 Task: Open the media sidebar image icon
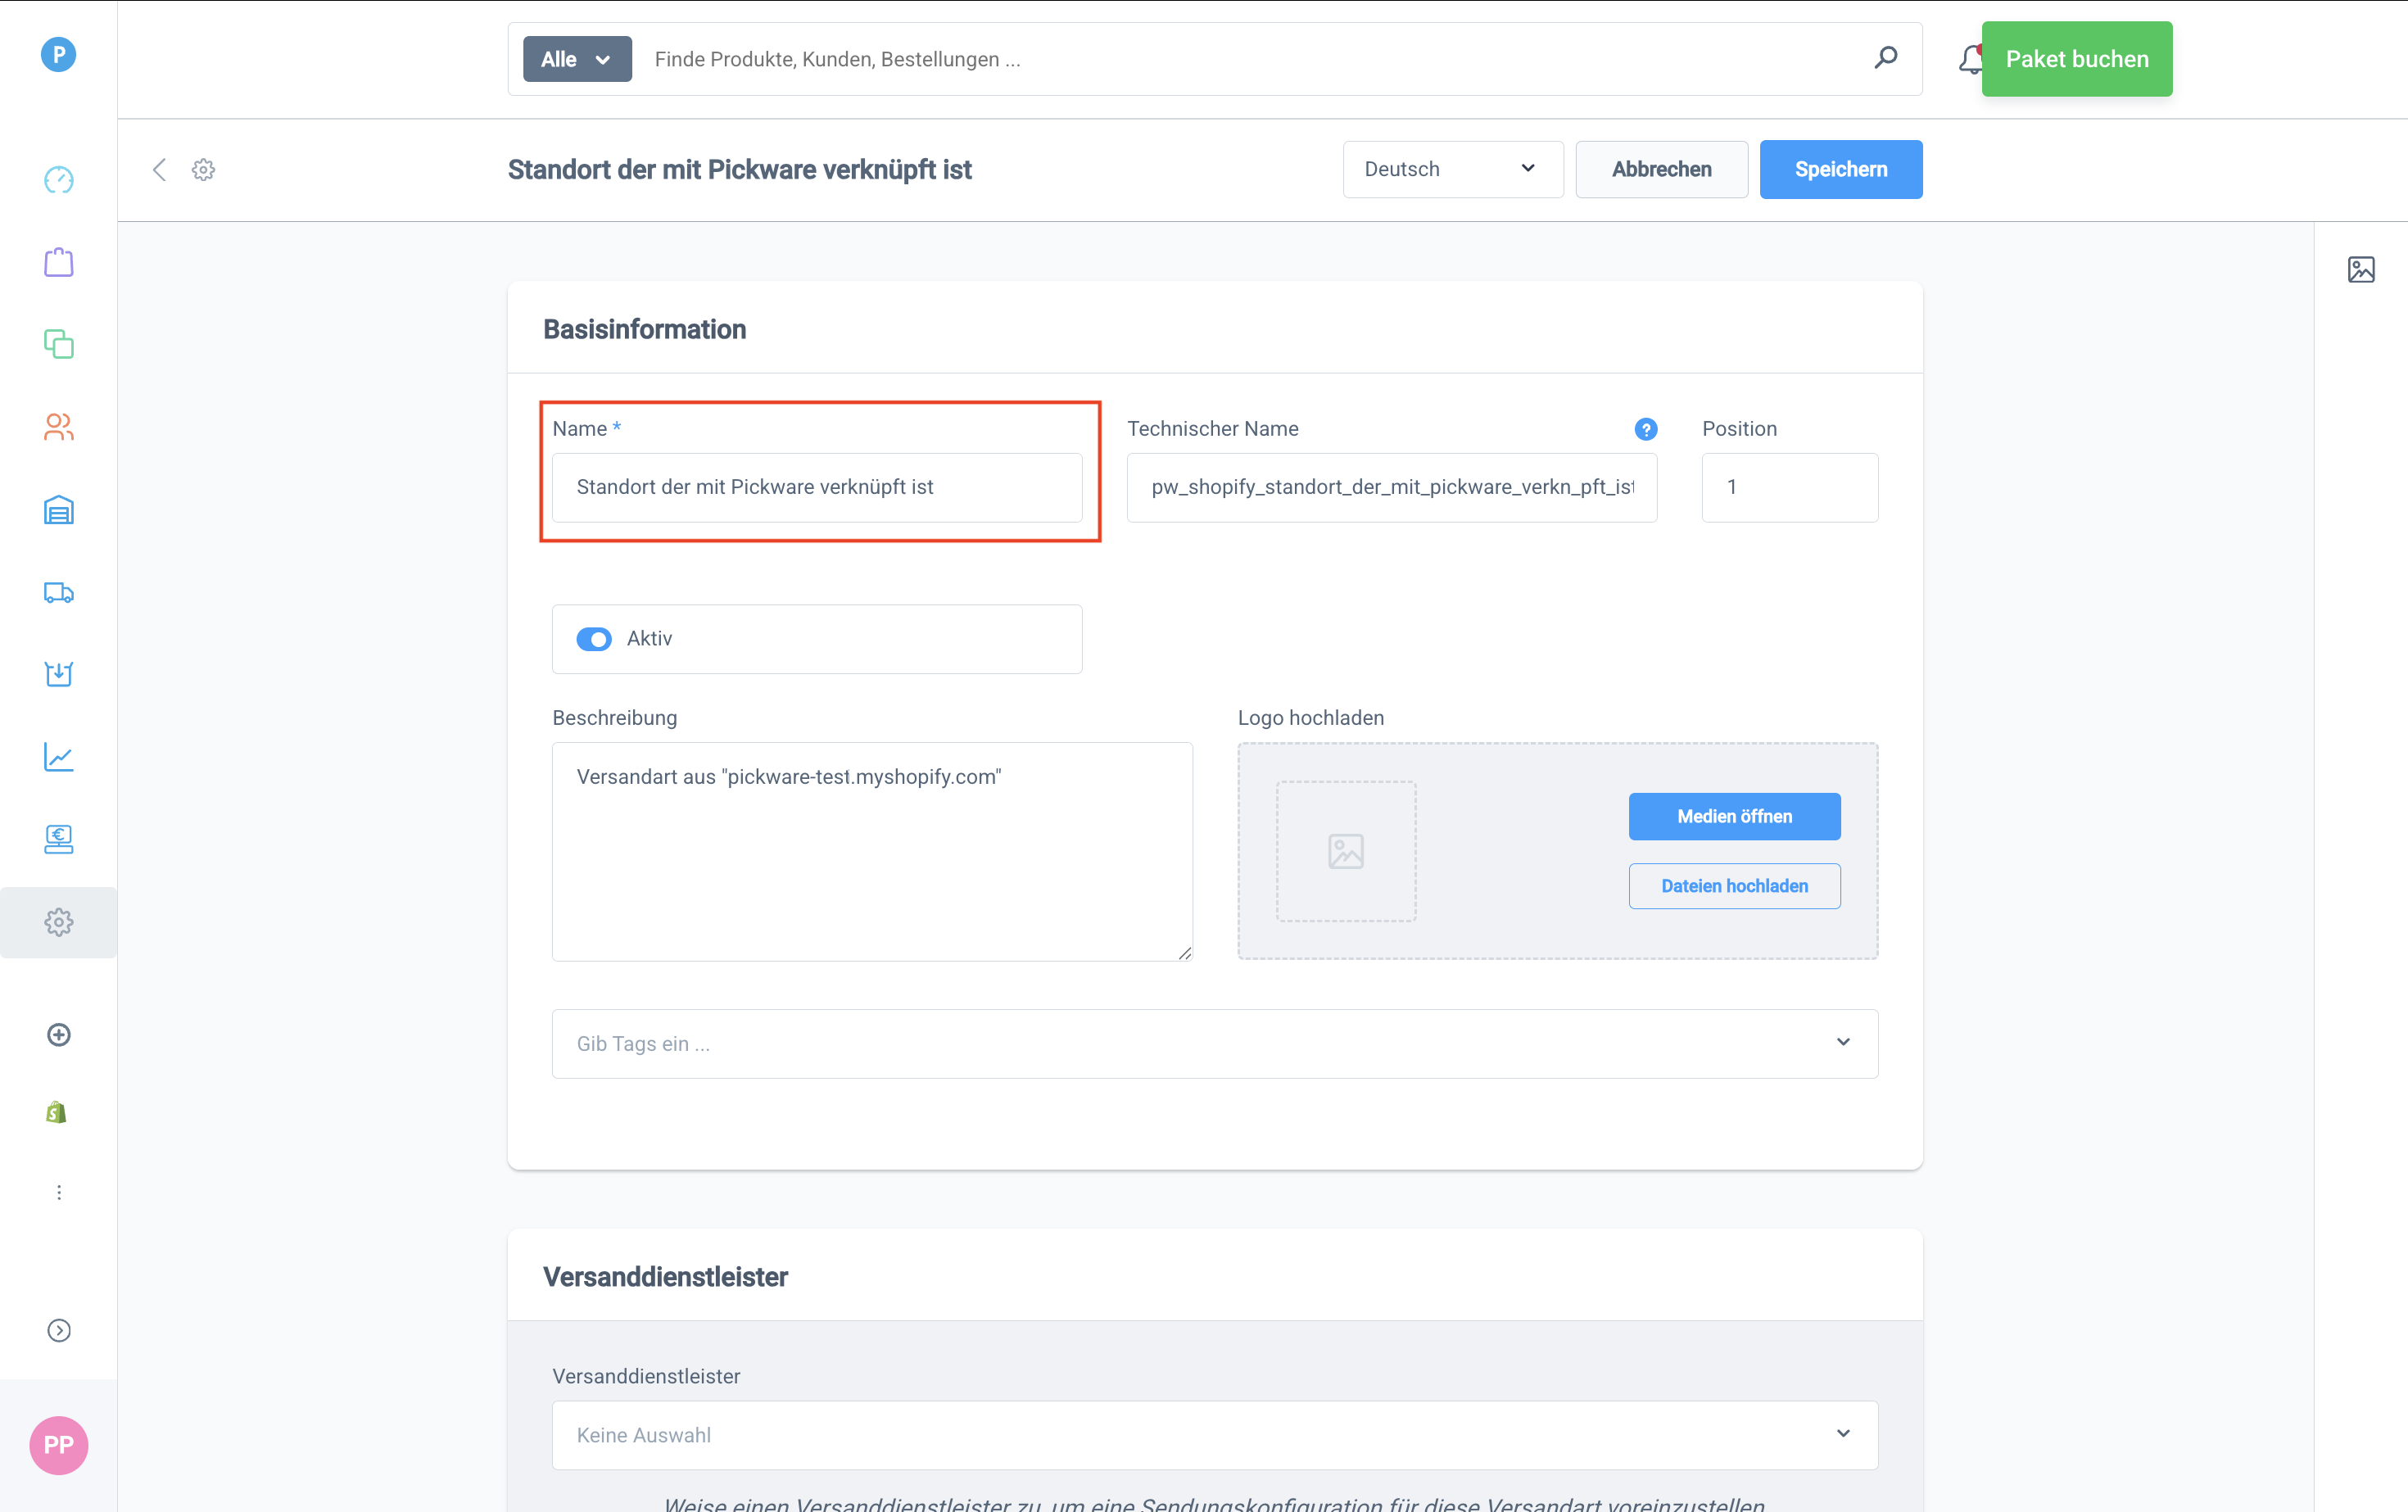coord(2360,270)
